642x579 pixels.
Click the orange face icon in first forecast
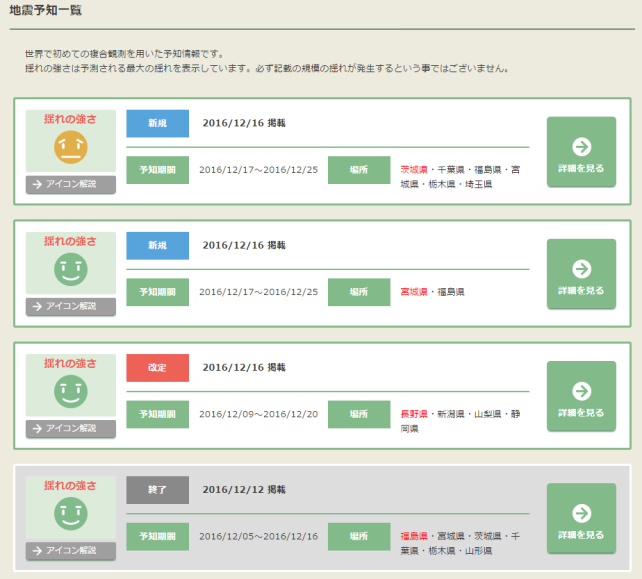[x=71, y=149]
